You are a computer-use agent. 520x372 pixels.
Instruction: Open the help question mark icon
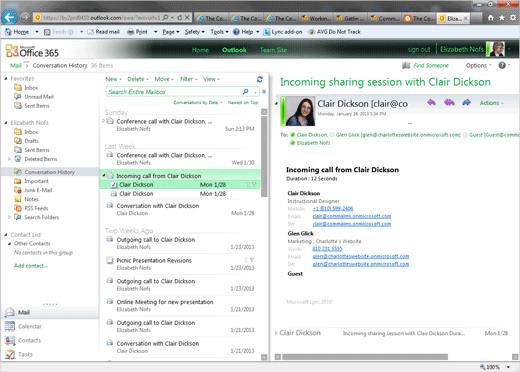(x=502, y=65)
